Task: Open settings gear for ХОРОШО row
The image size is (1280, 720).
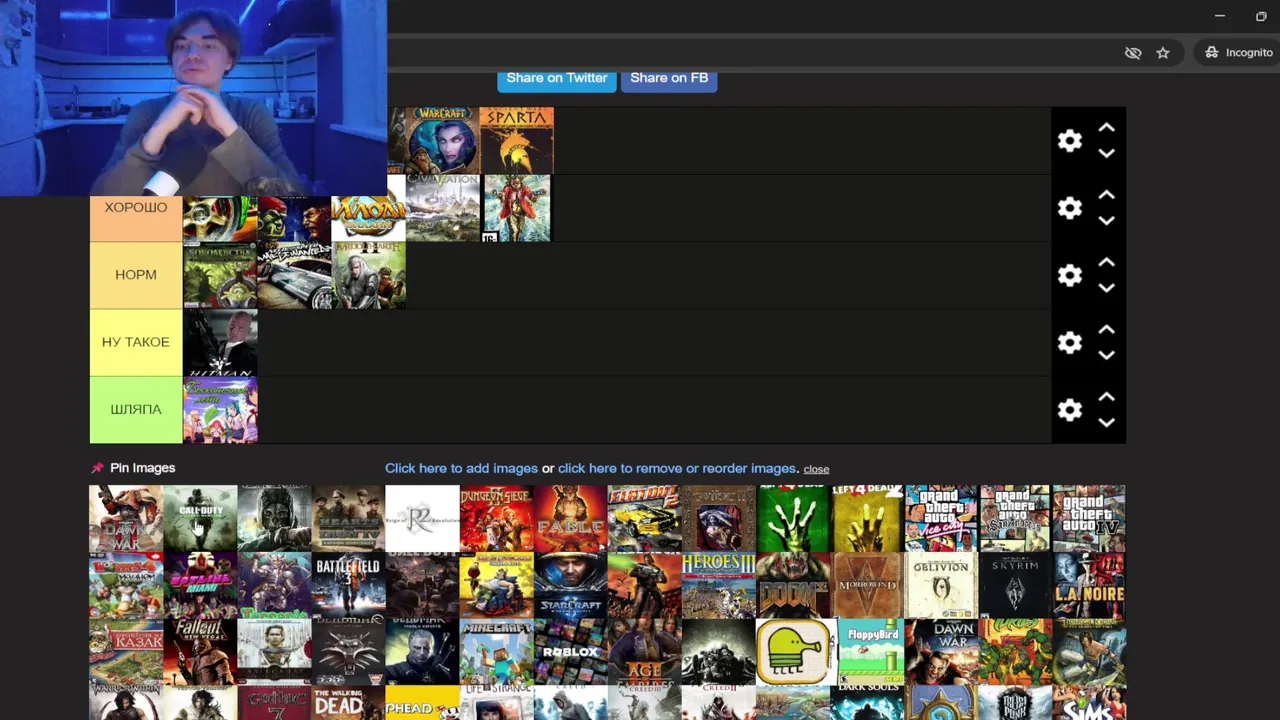Action: (1070, 208)
